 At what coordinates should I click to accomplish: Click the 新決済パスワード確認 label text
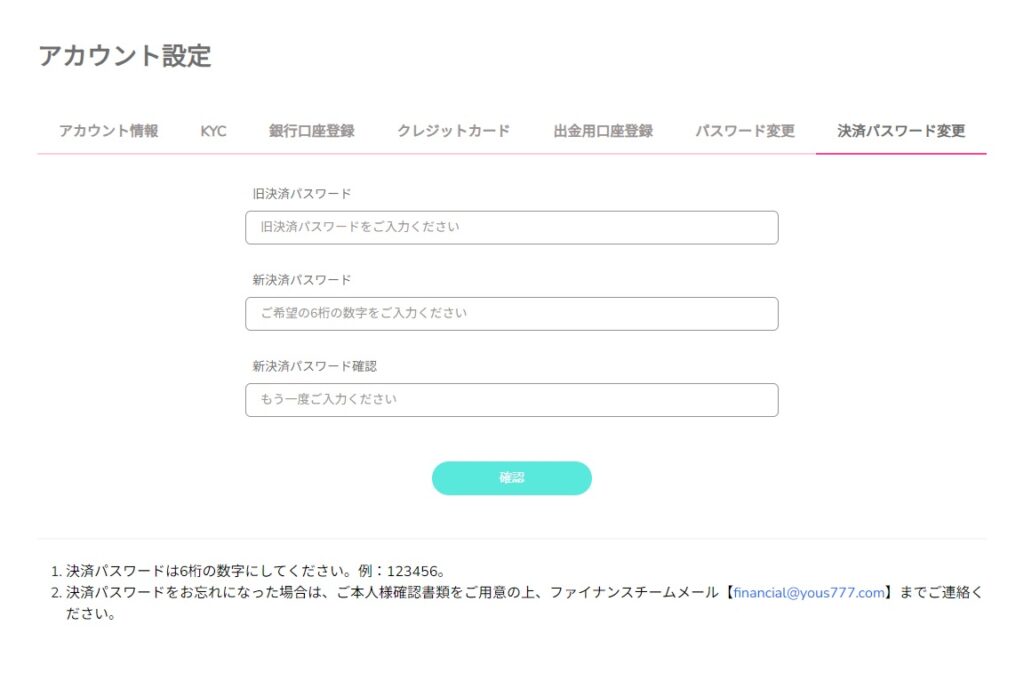coord(314,366)
